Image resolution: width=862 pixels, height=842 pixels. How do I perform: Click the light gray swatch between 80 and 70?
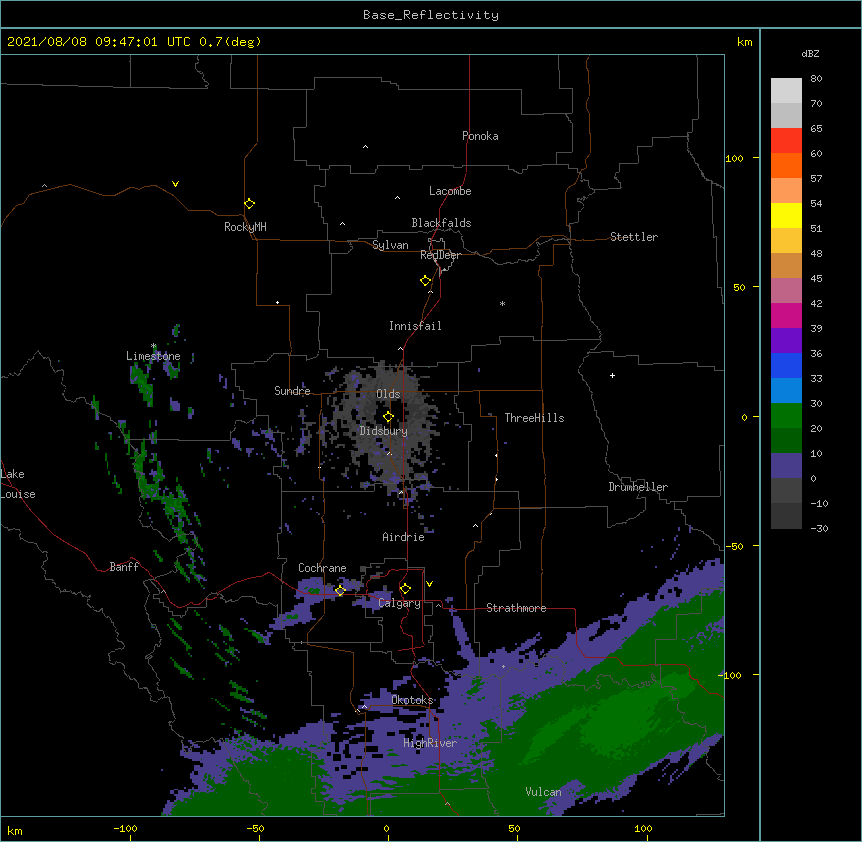786,91
